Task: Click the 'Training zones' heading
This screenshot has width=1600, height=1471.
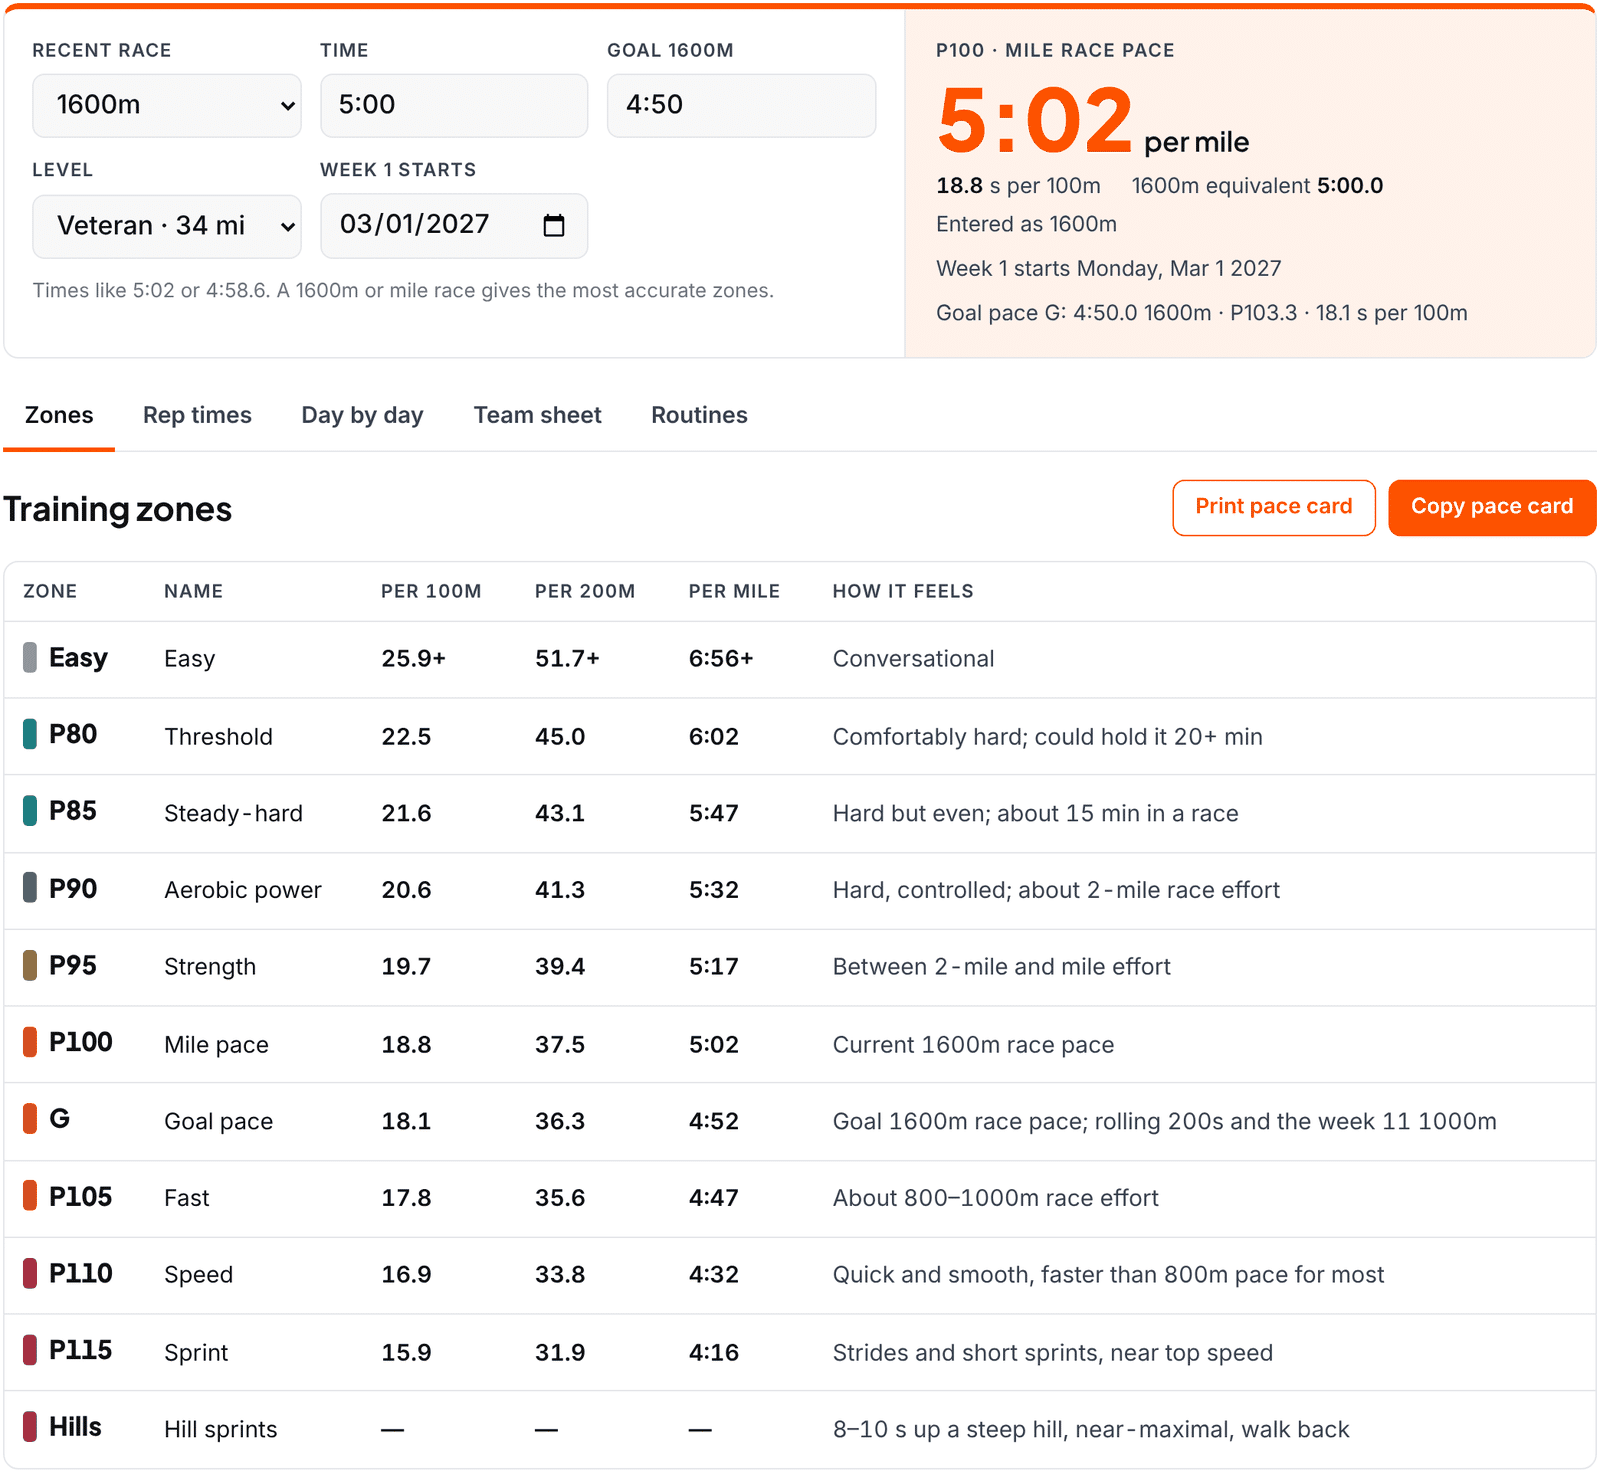Action: pyautogui.click(x=118, y=510)
